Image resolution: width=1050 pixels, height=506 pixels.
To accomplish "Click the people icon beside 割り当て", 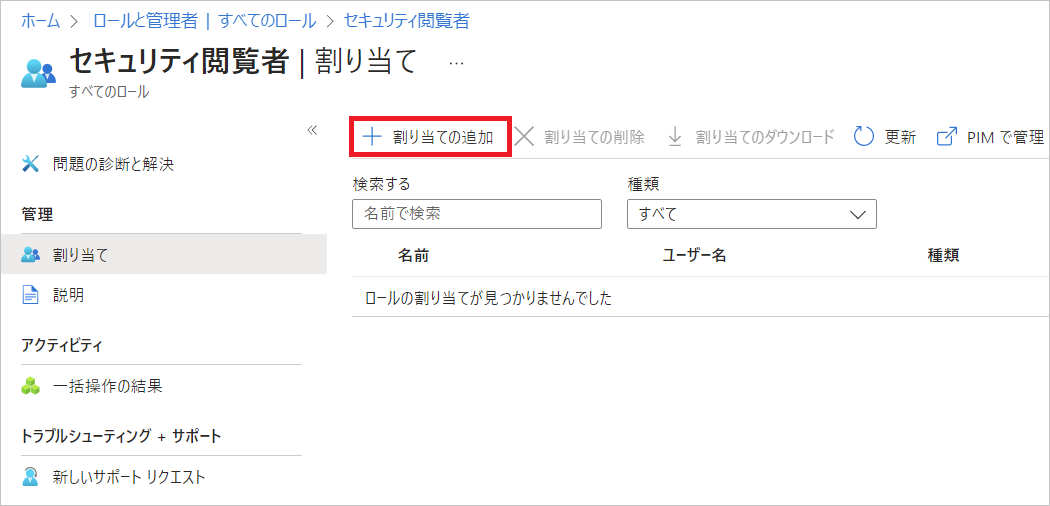I will [x=31, y=254].
